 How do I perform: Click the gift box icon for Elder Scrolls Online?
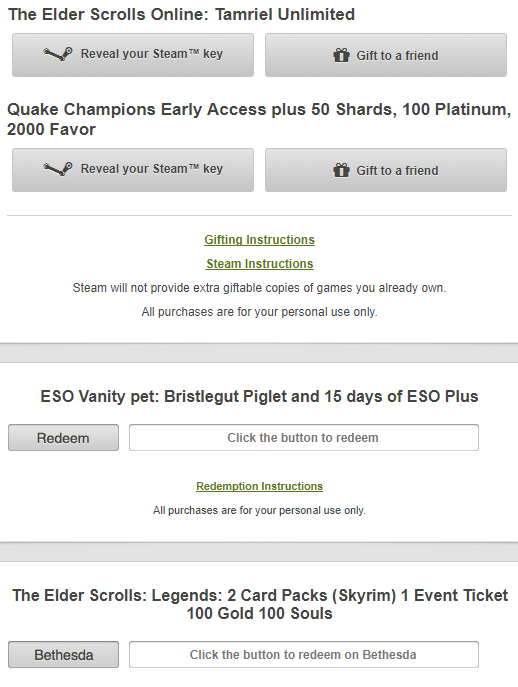click(341, 55)
